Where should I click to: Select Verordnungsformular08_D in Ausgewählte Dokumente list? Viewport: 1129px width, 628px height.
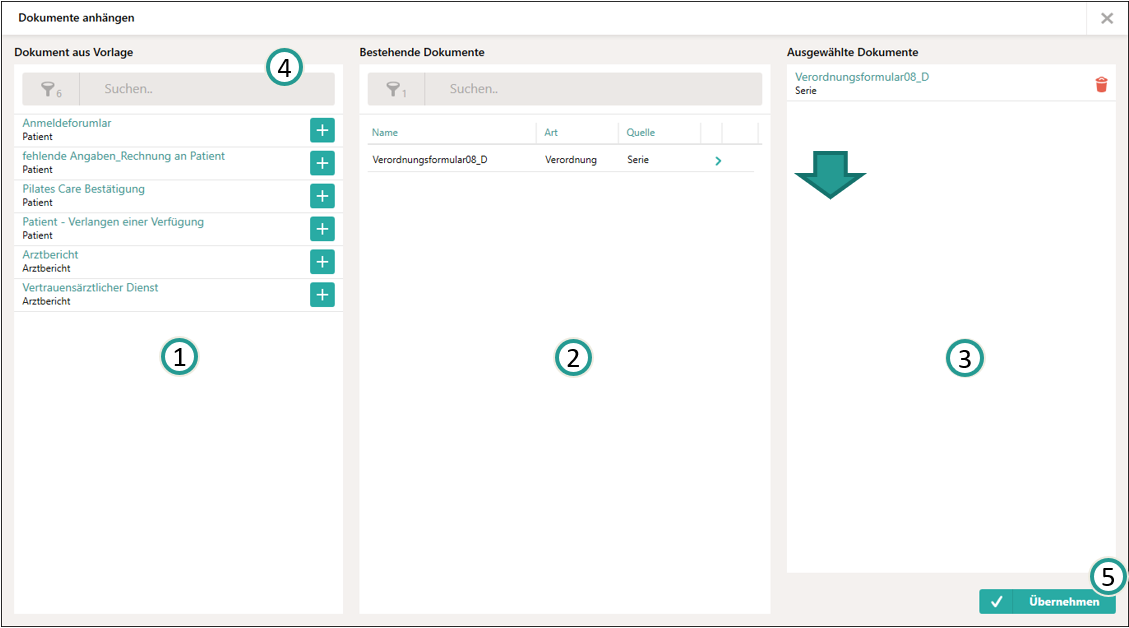[x=861, y=77]
